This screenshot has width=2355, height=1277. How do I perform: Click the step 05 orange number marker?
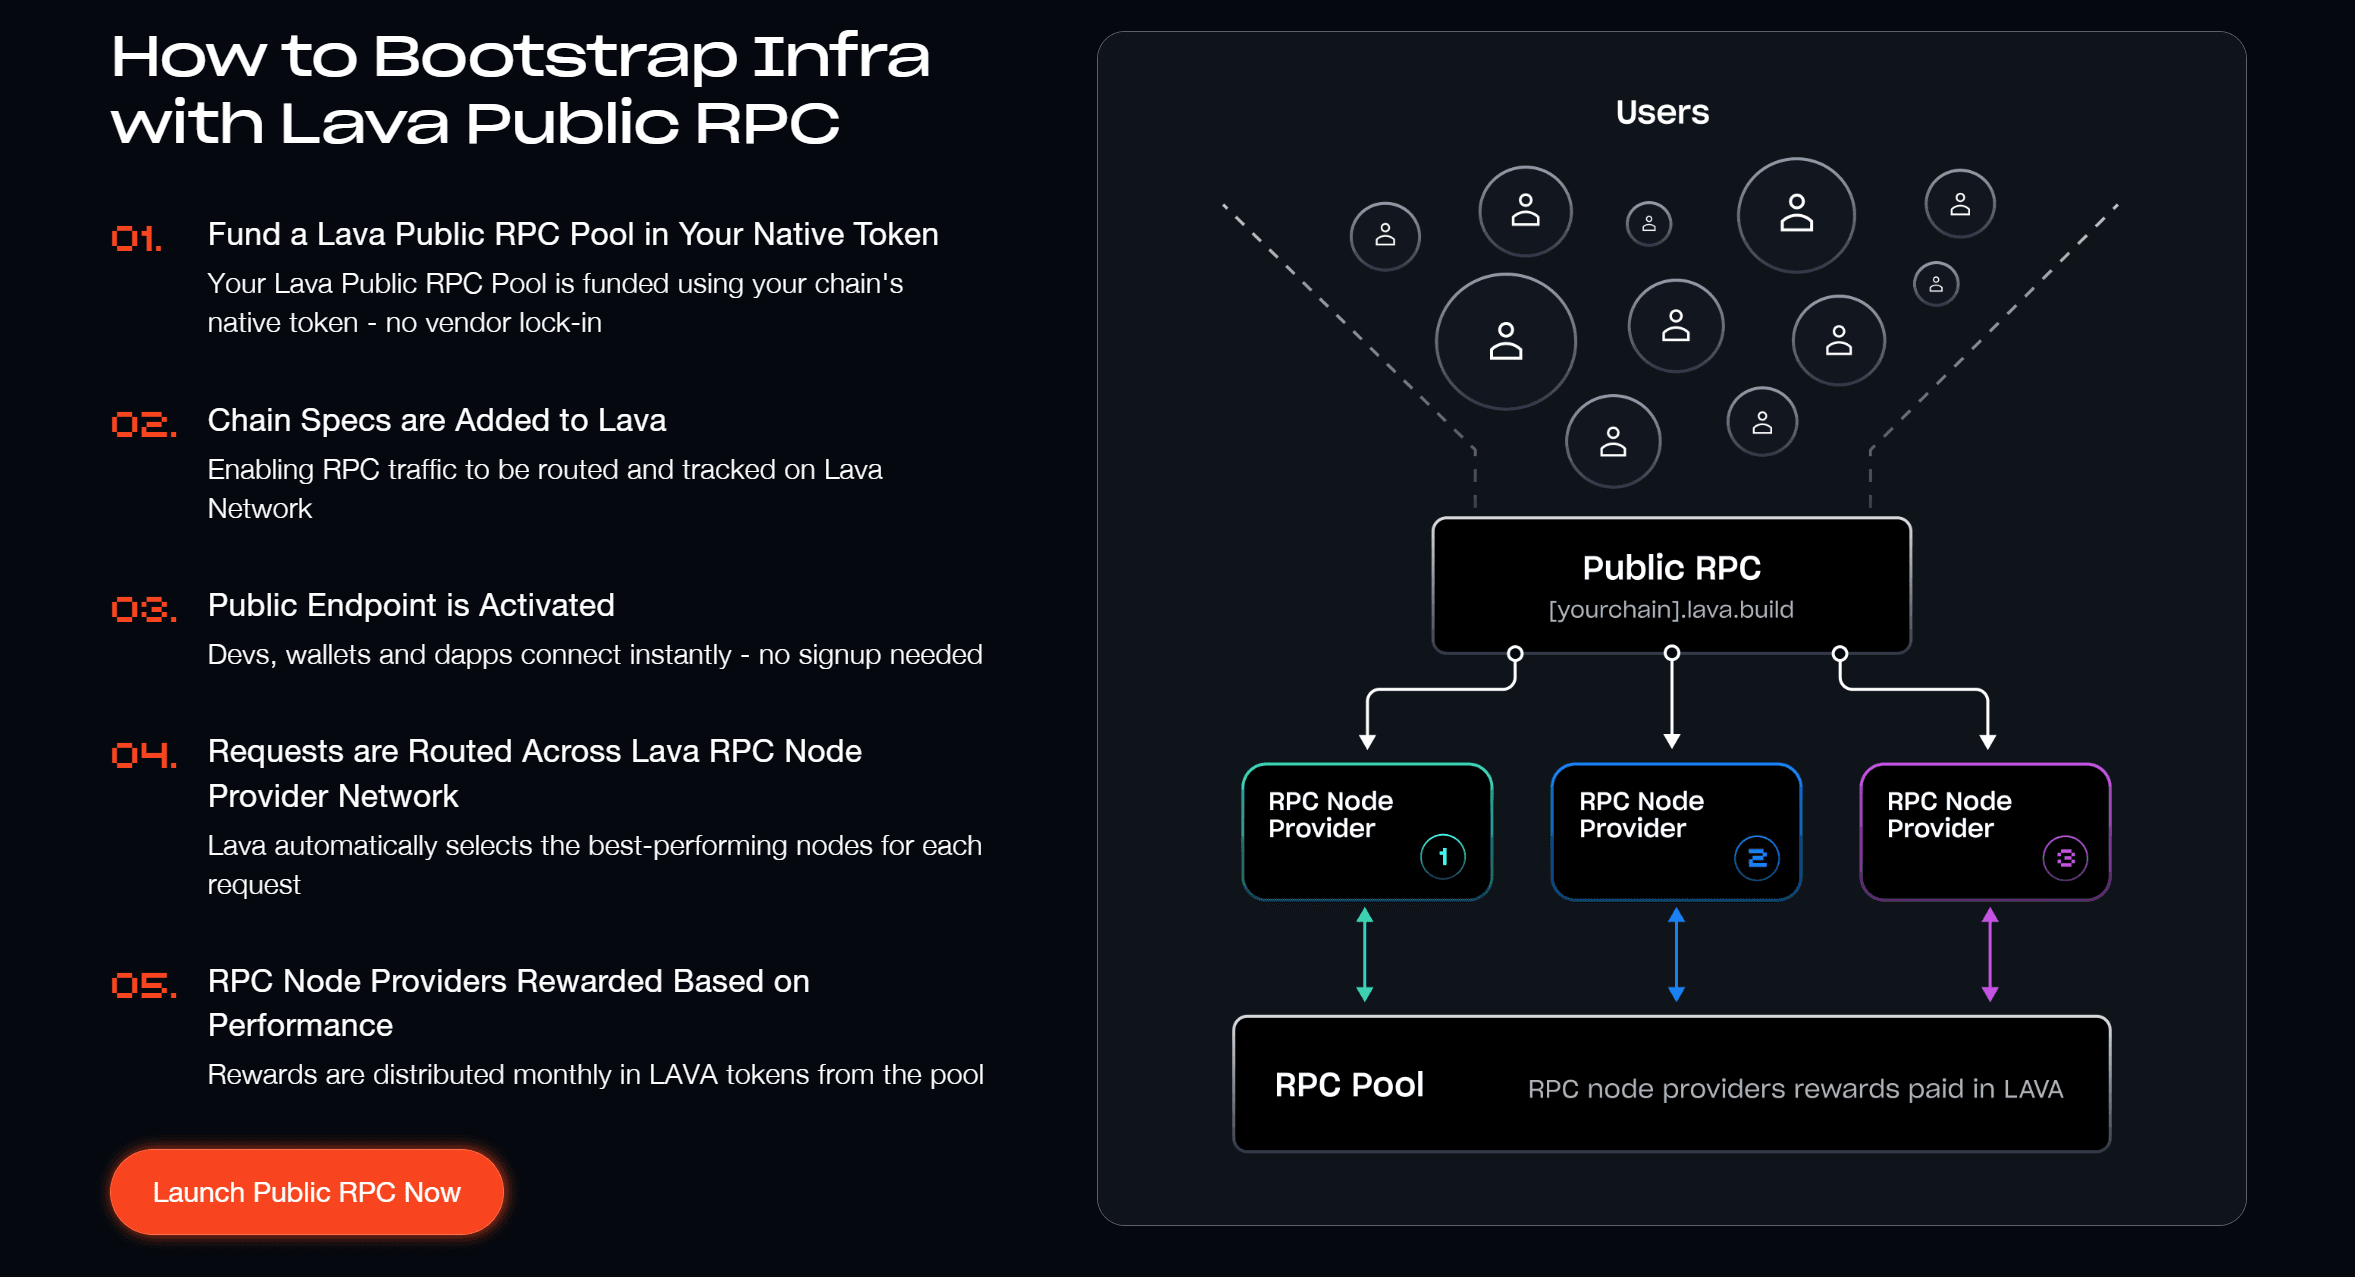142,985
